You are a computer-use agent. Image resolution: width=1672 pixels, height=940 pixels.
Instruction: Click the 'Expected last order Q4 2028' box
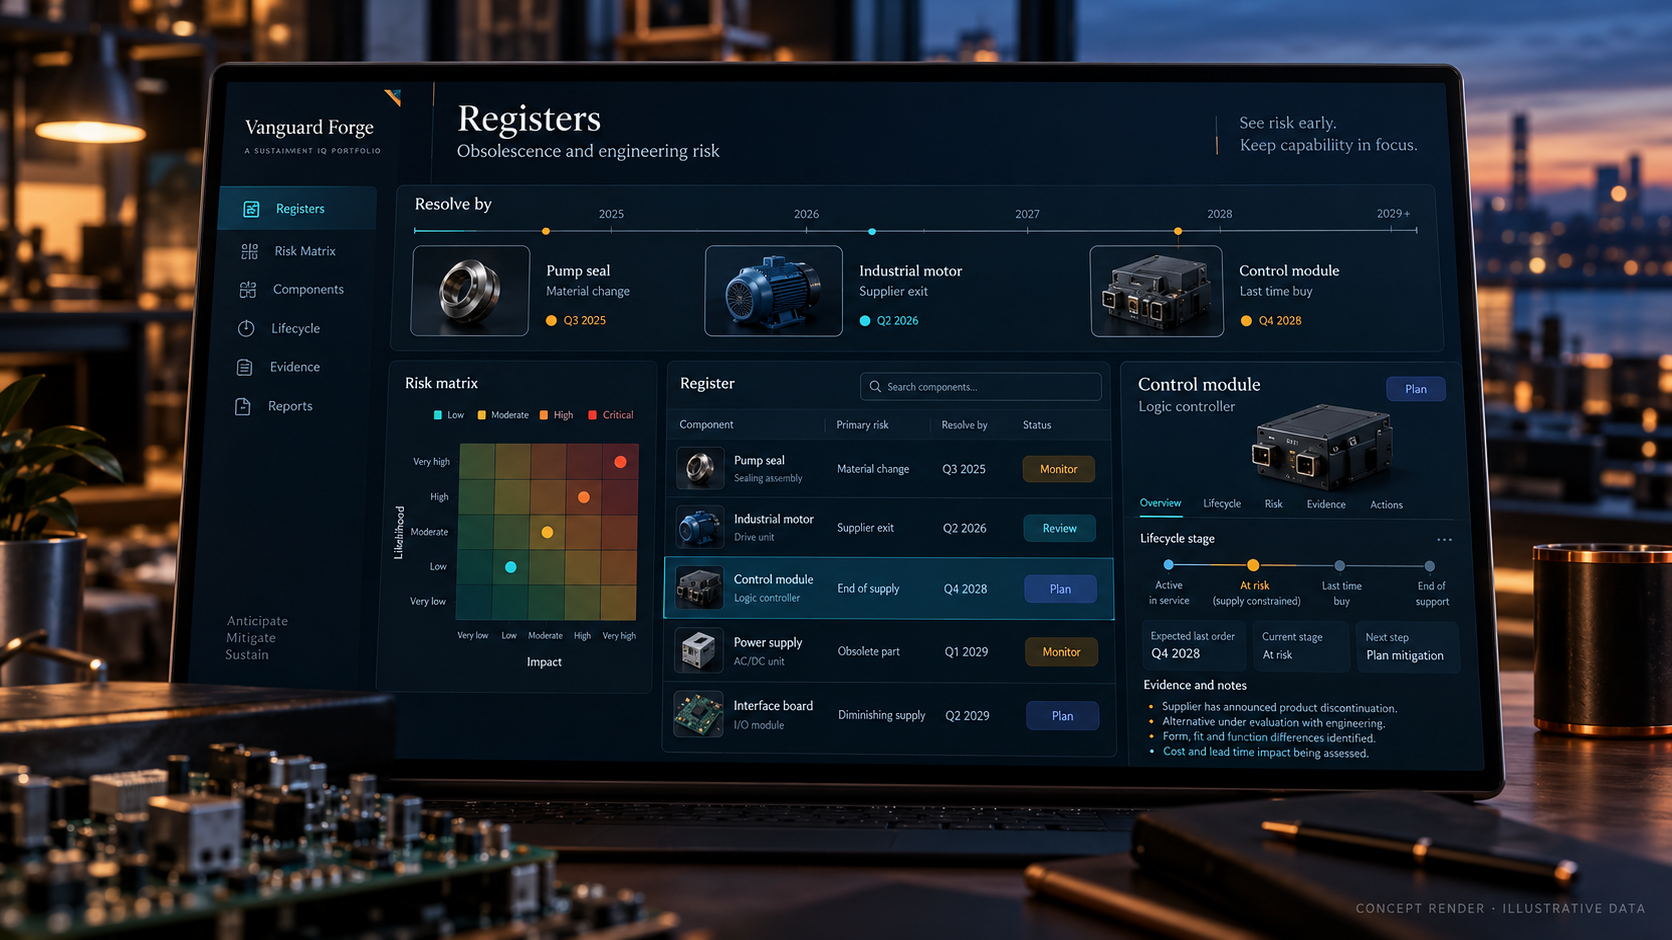pos(1193,646)
